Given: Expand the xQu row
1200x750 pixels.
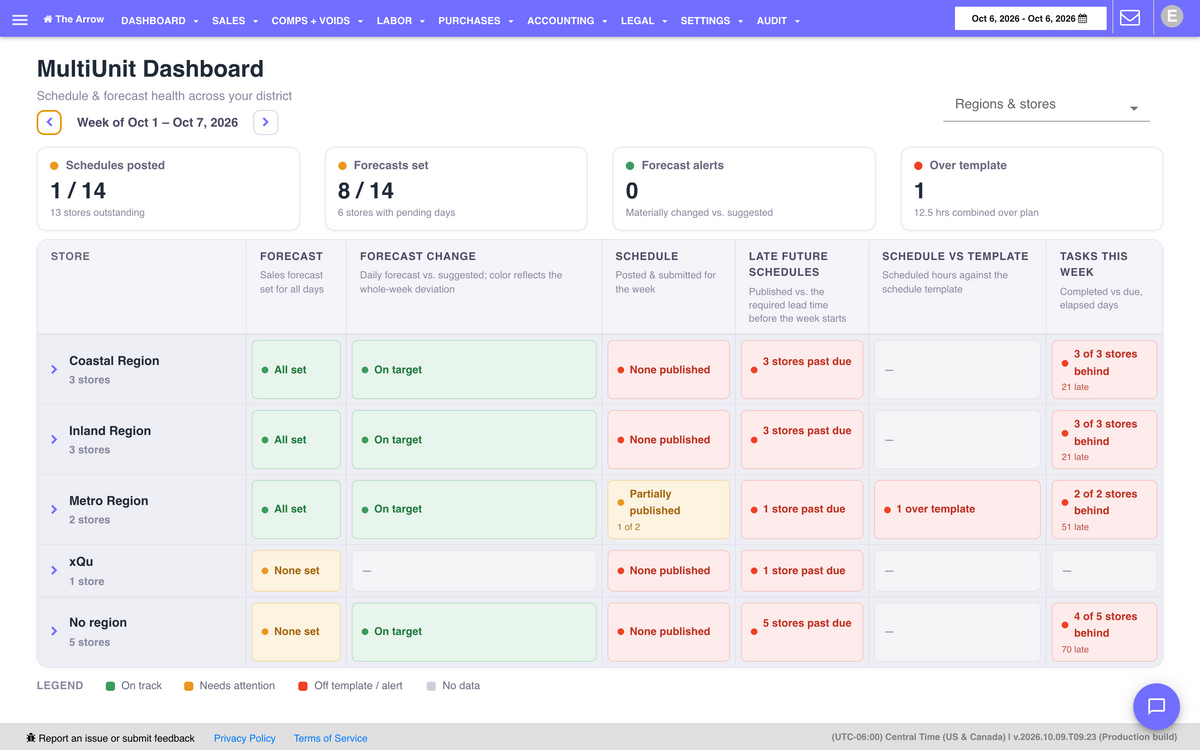Looking at the screenshot, I should click(54, 571).
